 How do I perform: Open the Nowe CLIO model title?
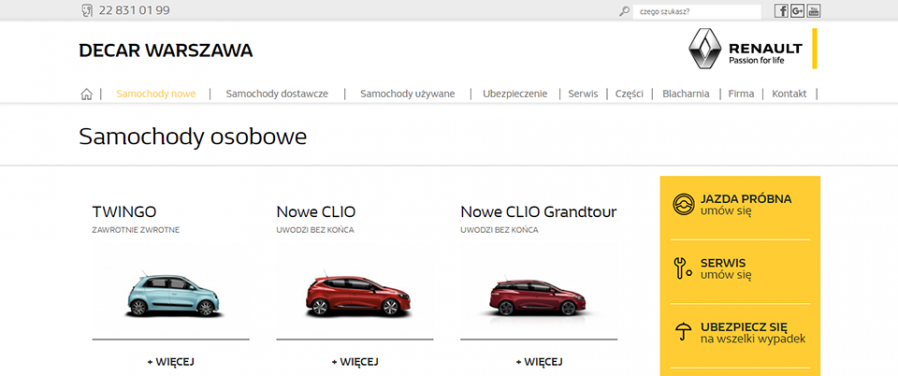click(316, 212)
